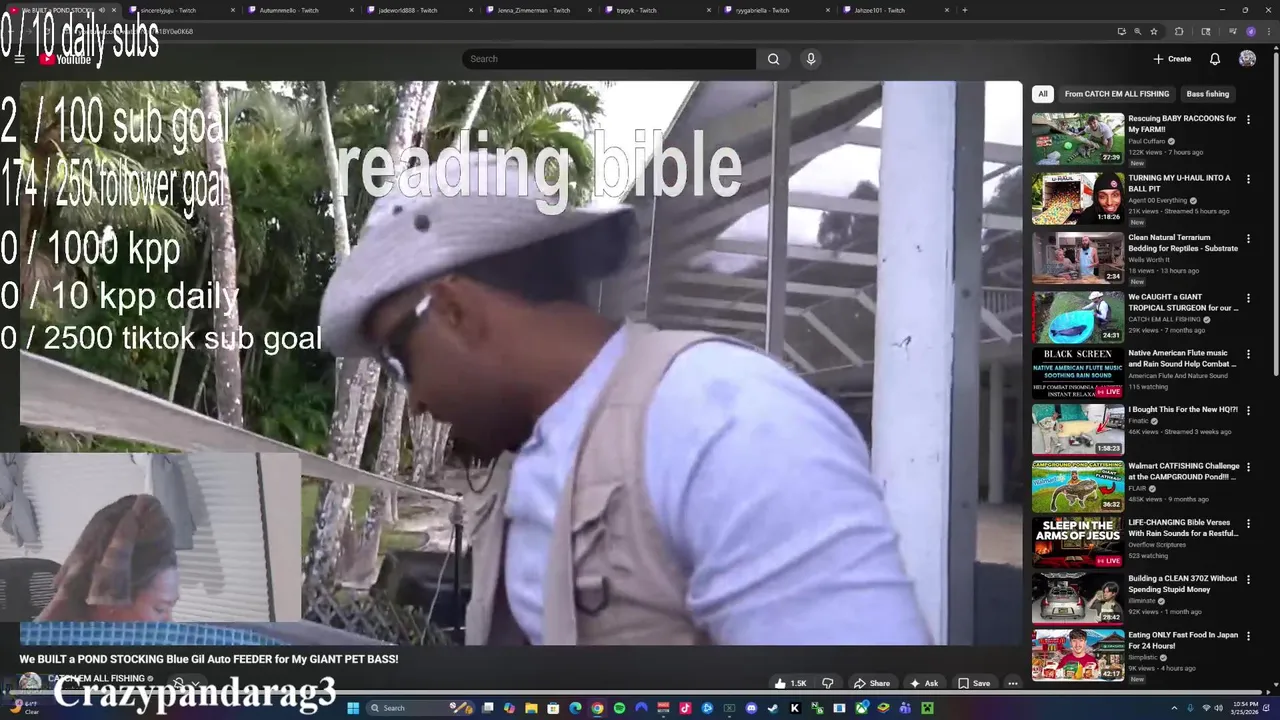Open the three-dot more actions menu below video
The width and height of the screenshot is (1280, 720).
(1012, 684)
